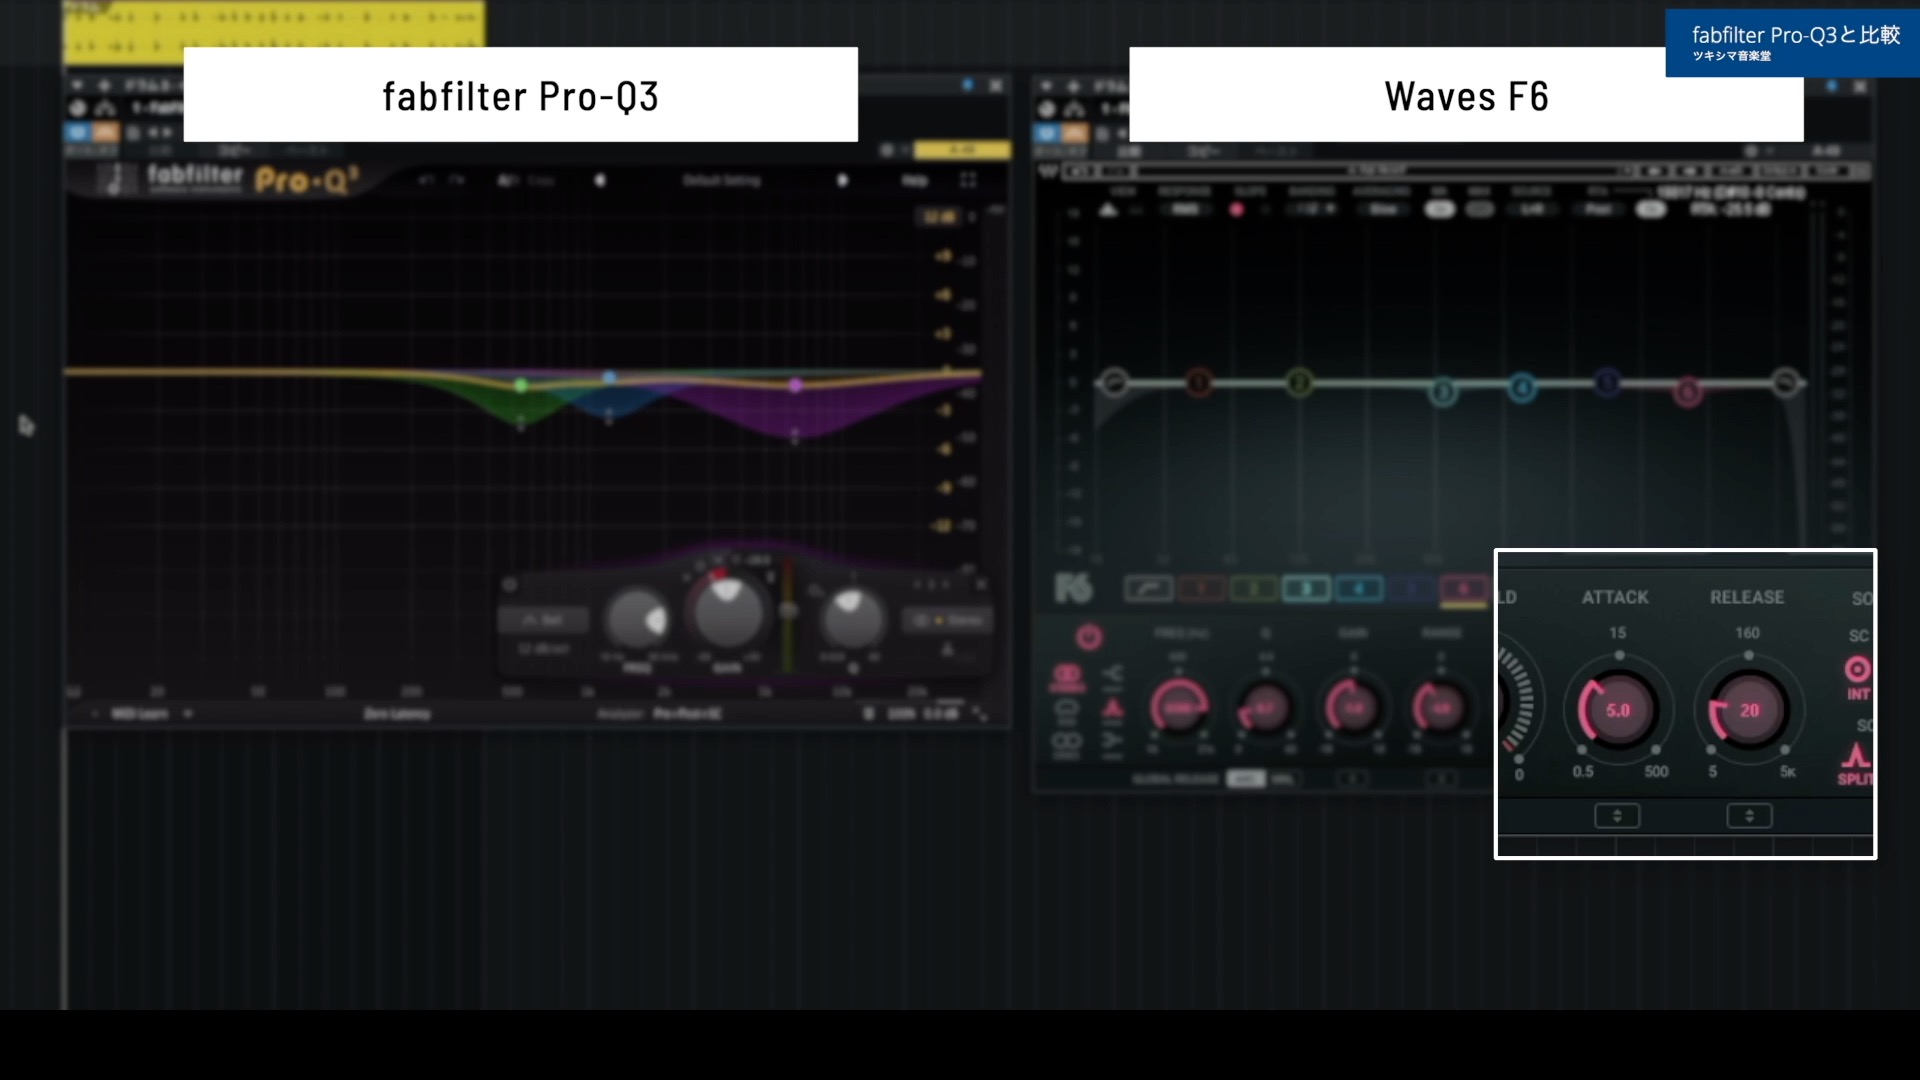Click the fabfilter Pro-Q3と比較 banner
Viewport: 1920px width, 1080px height.
point(1790,42)
